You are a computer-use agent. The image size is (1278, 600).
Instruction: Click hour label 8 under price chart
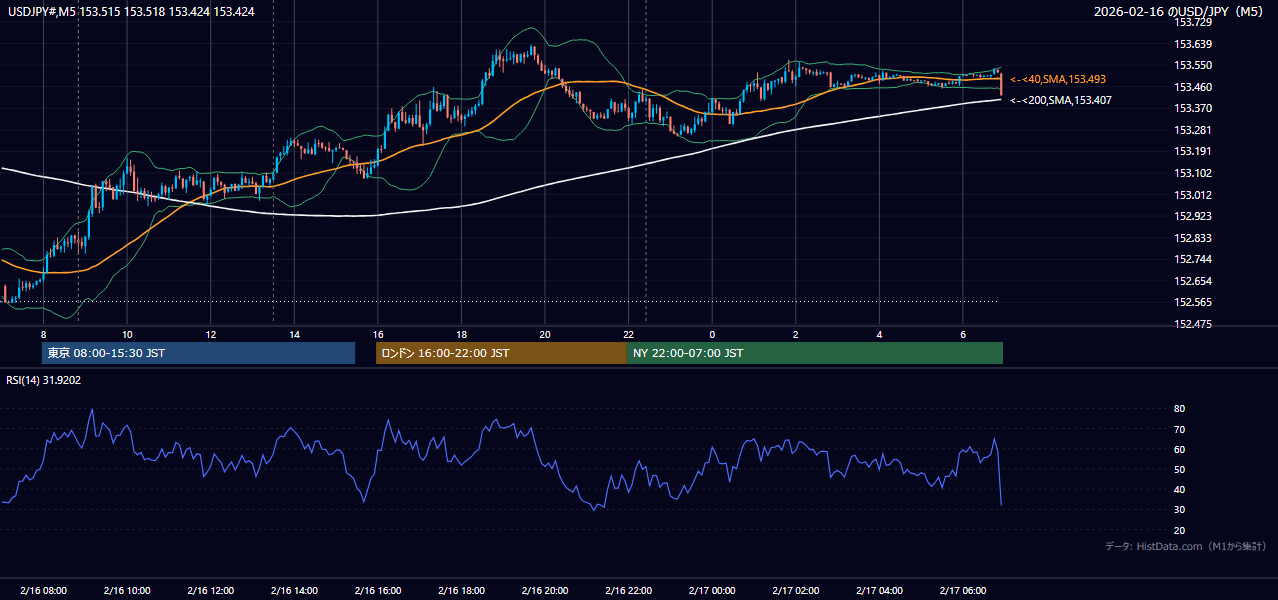pos(43,334)
